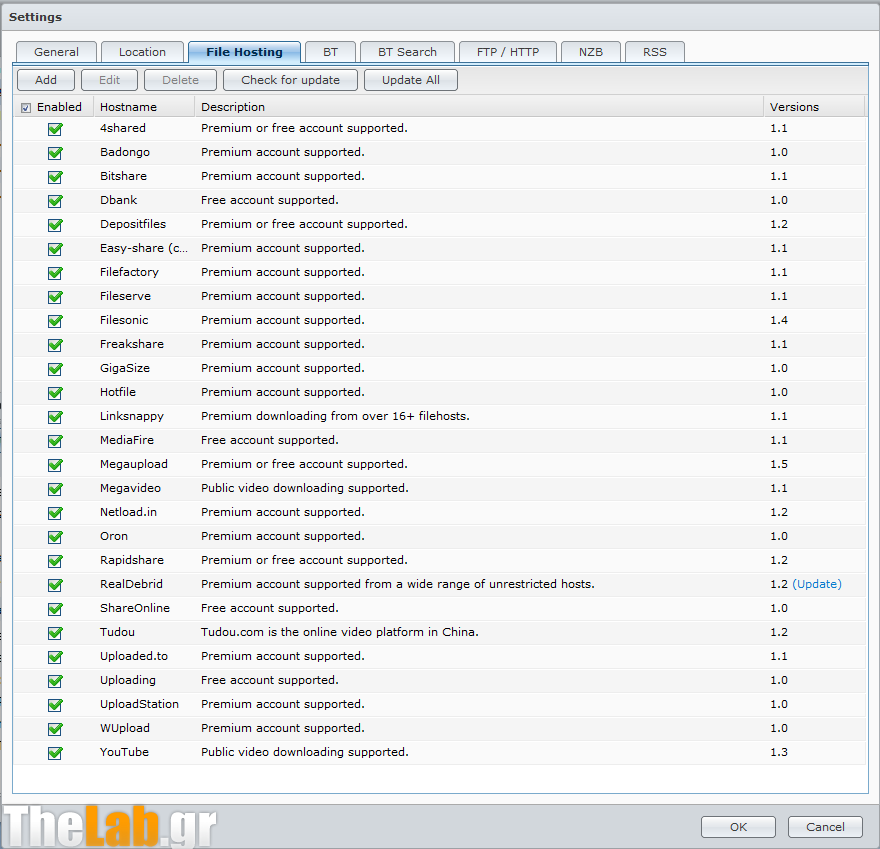The image size is (880, 849).
Task: Select the ShareOnline hostname
Action: [135, 608]
